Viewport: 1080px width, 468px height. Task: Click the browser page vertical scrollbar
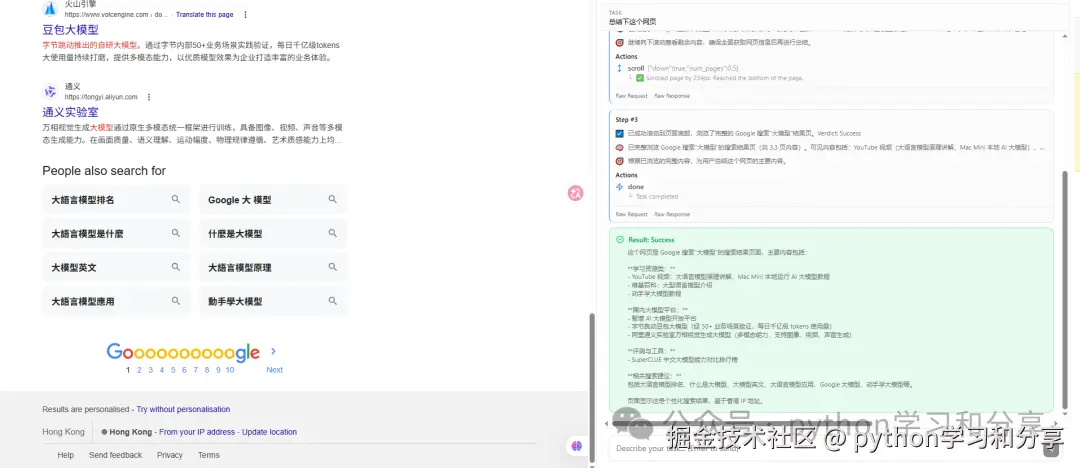click(x=590, y=389)
